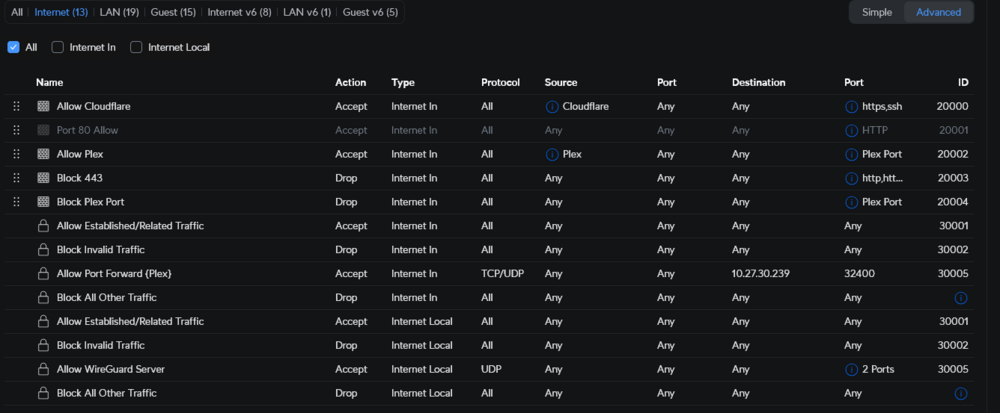Click the 32400 port value
Screen dimensions: 1000x413
[x=860, y=273]
